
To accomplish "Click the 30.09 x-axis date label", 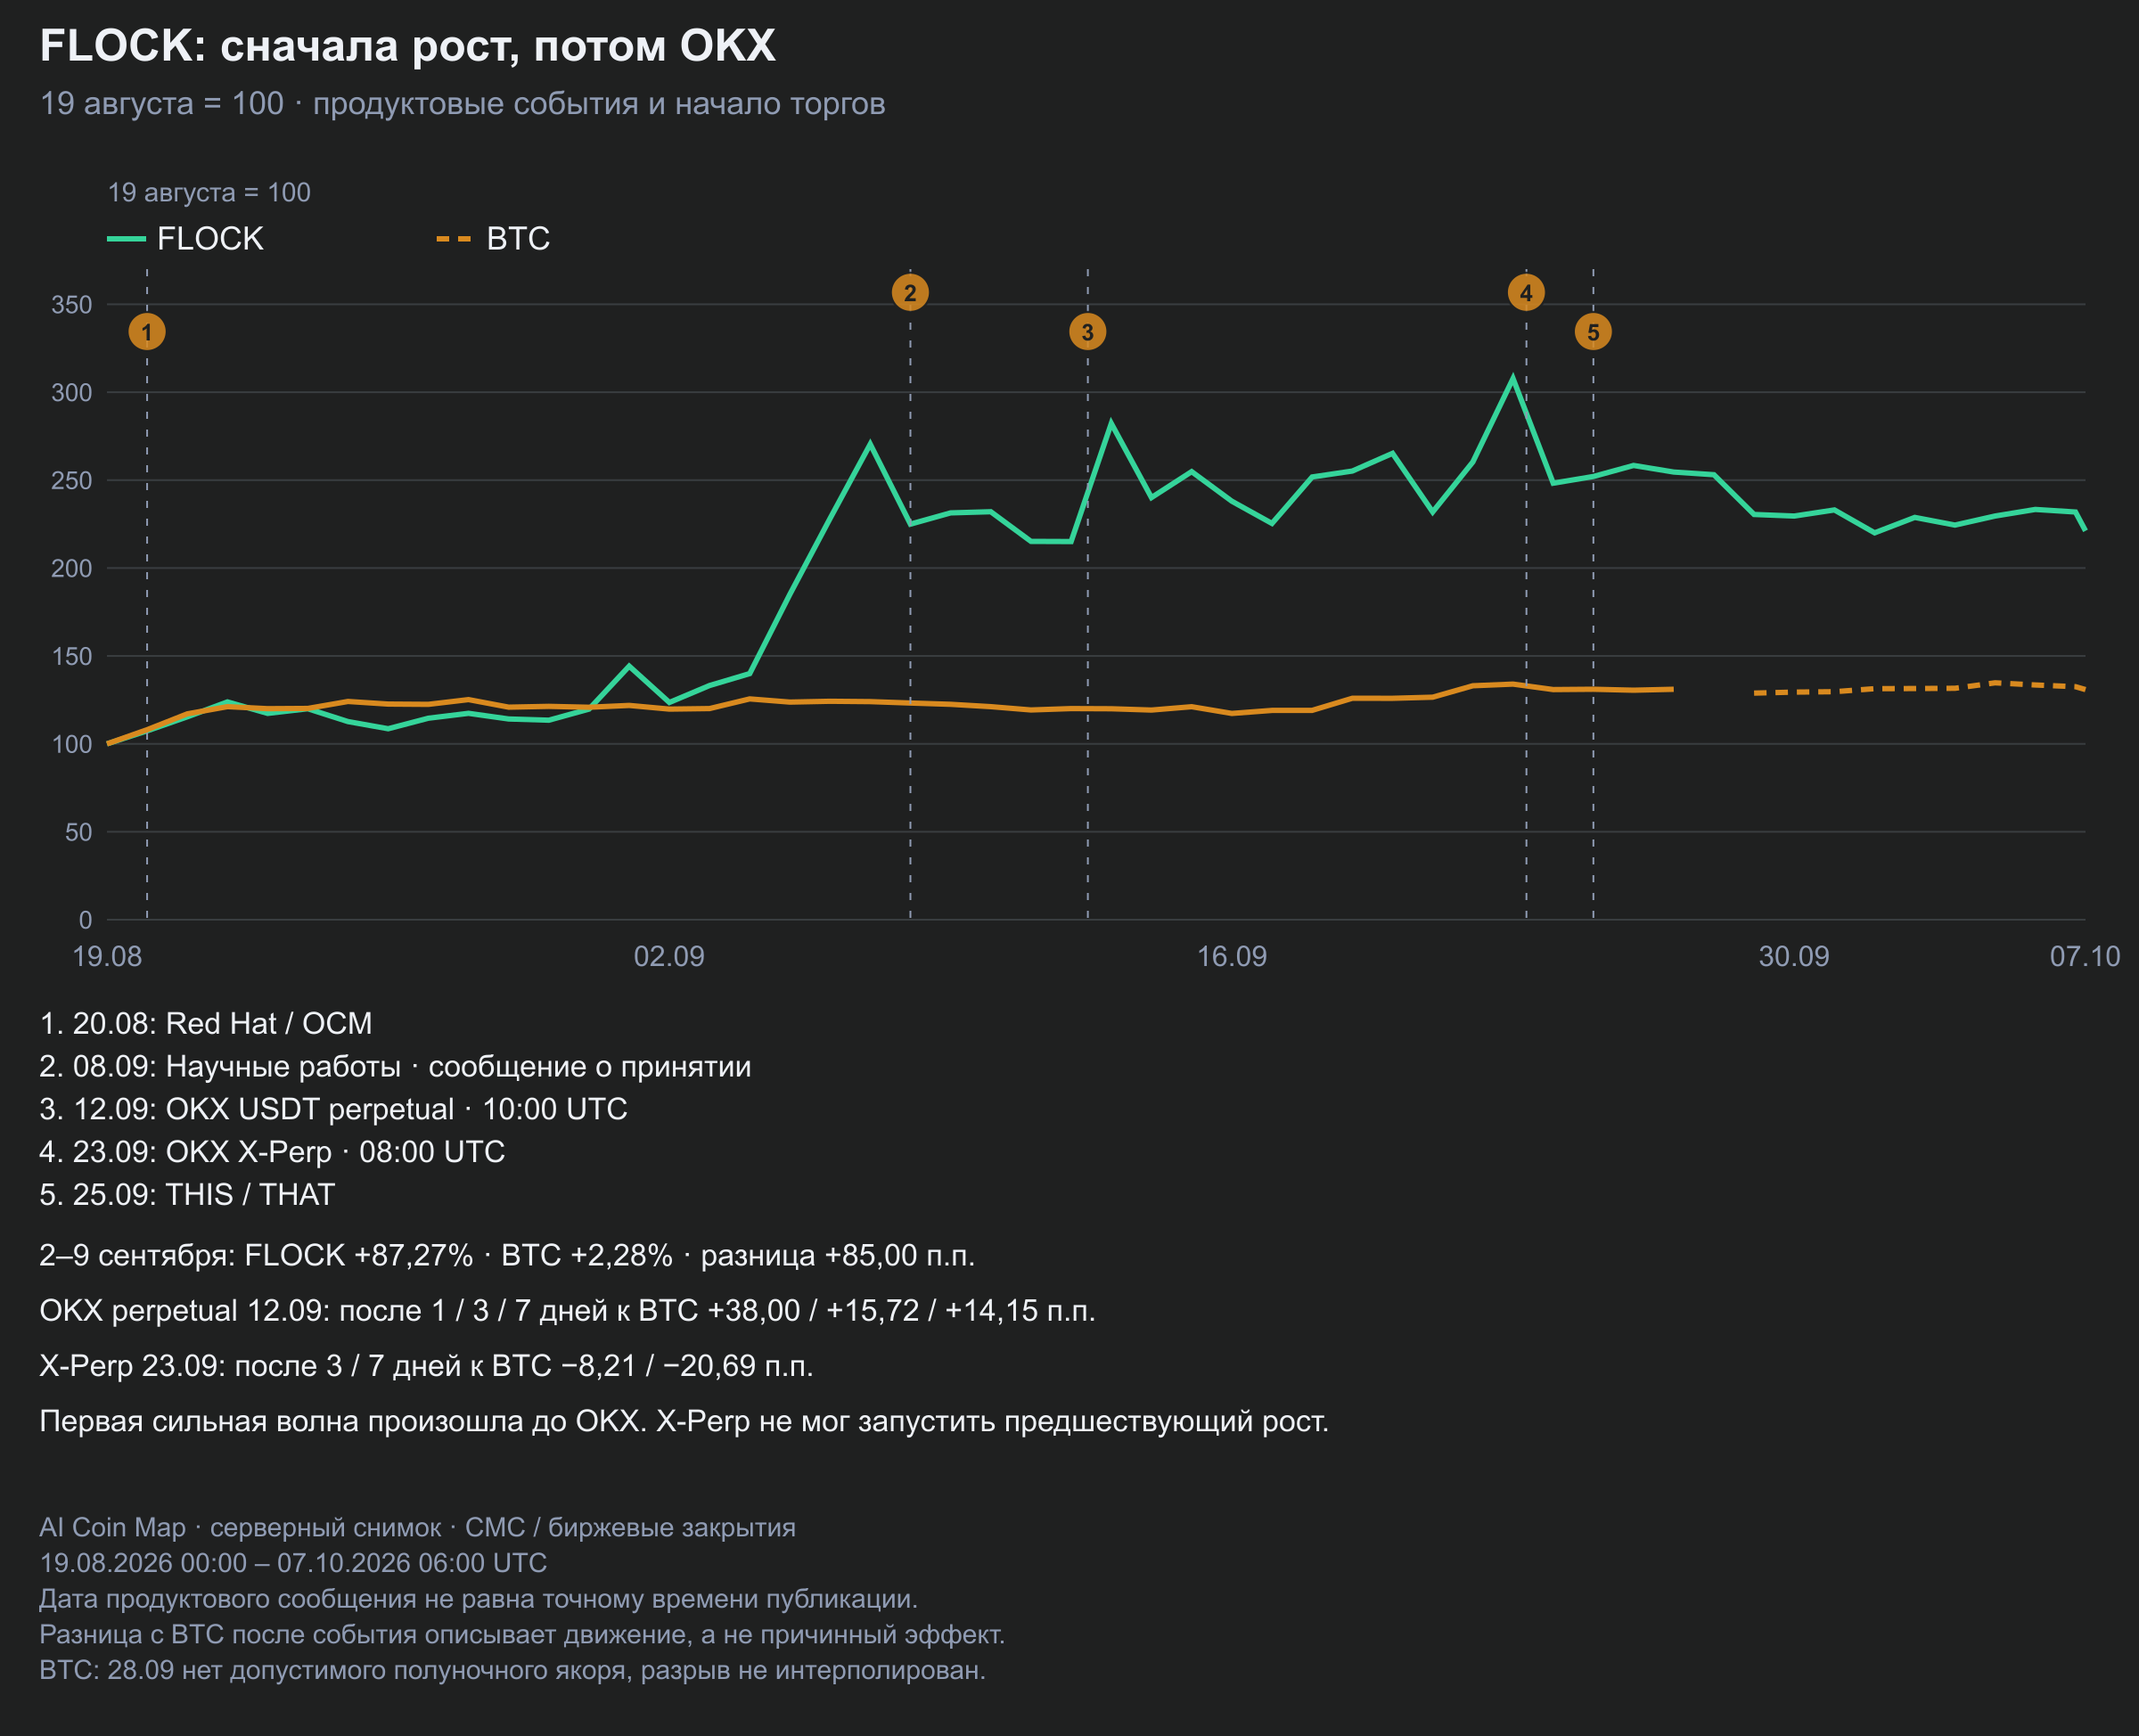I will 1794,957.
